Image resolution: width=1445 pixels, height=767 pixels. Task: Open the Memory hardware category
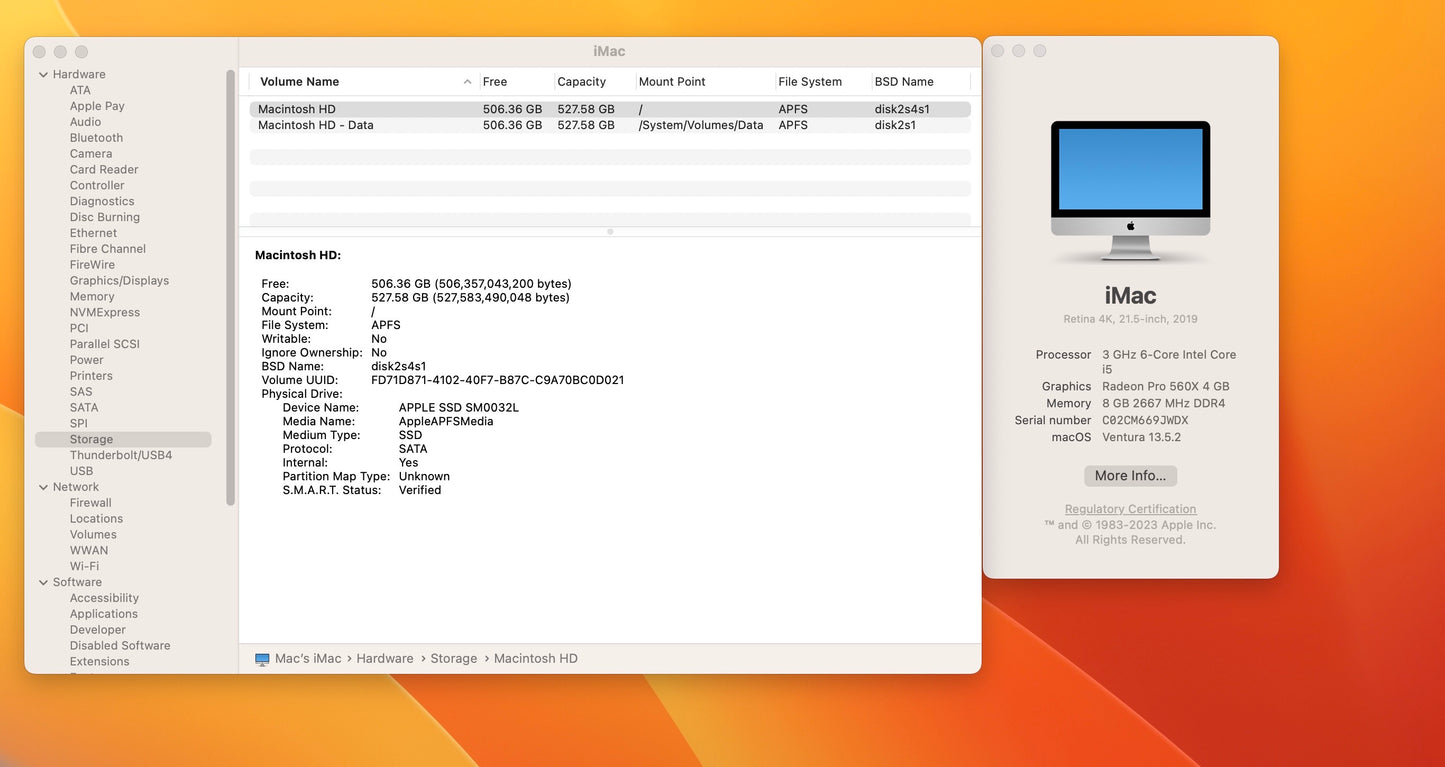(92, 297)
